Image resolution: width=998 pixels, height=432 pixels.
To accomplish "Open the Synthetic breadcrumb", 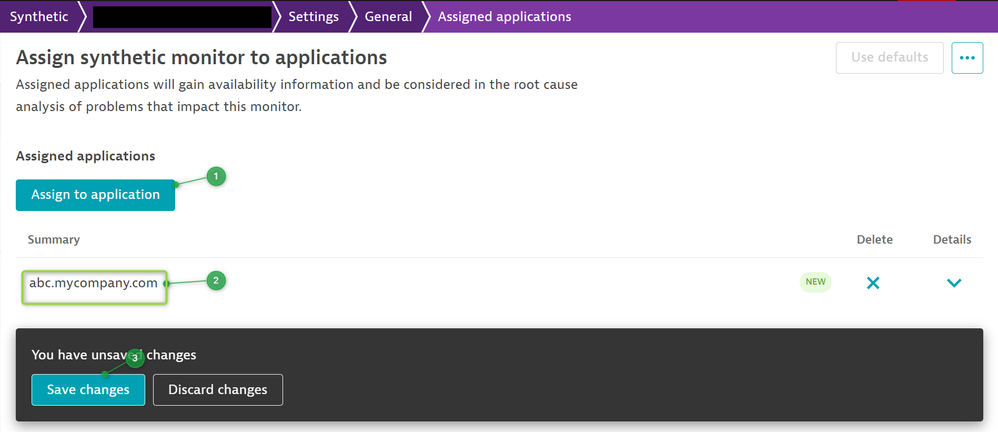I will pos(38,16).
